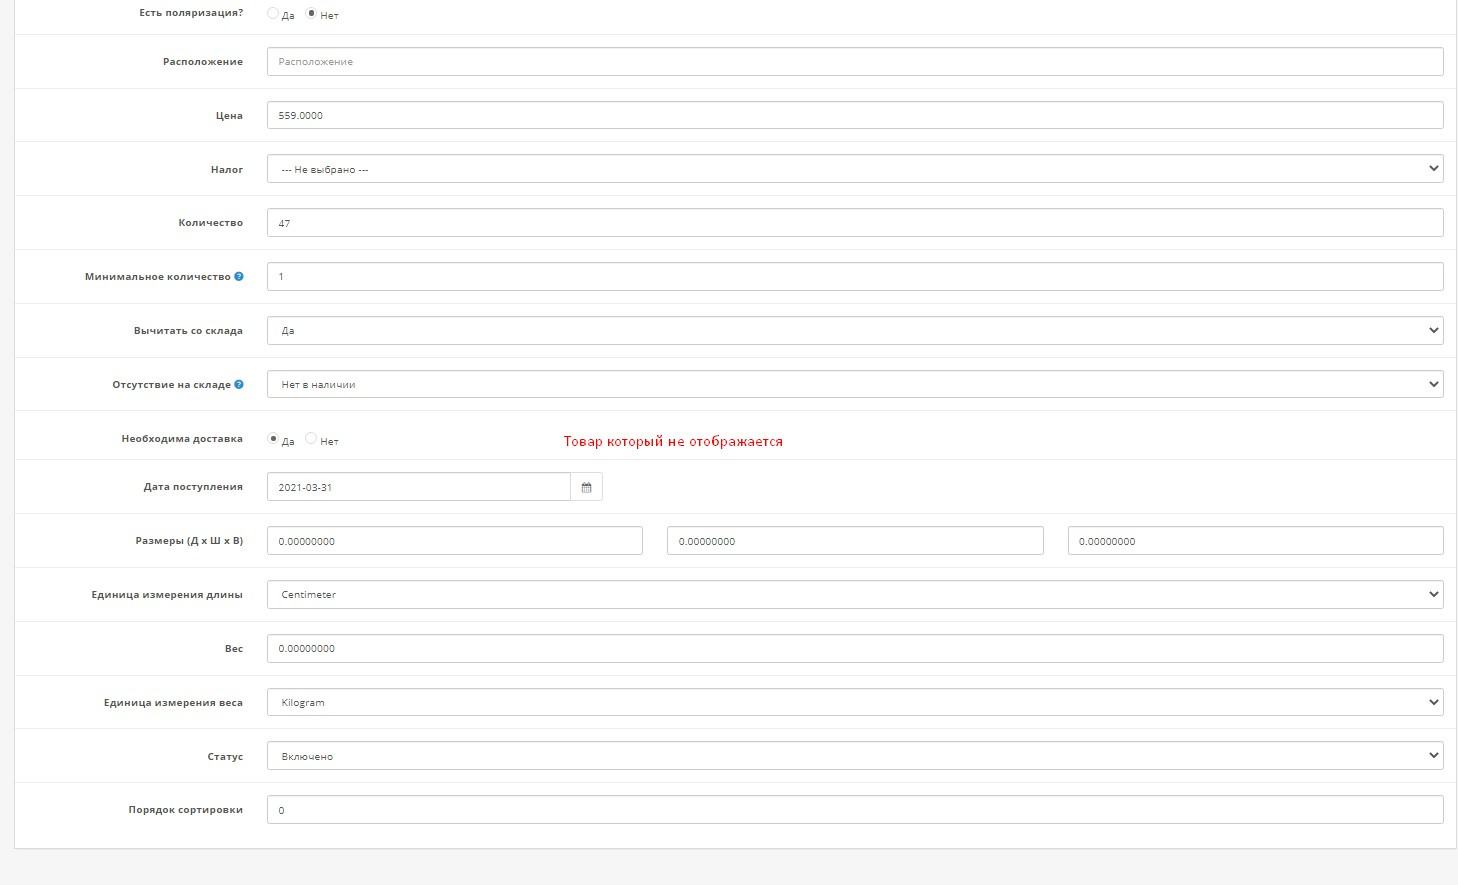Open the Единица измерения длины dropdown
Viewport: 1458px width, 885px height.
(x=855, y=594)
